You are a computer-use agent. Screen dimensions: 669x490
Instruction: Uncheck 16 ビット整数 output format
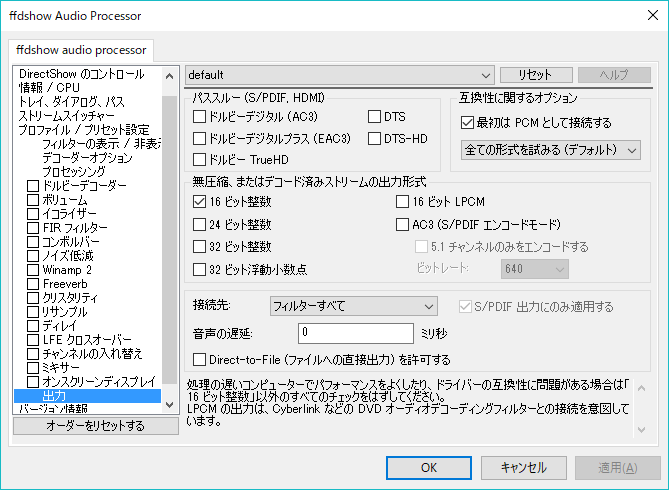[199, 201]
